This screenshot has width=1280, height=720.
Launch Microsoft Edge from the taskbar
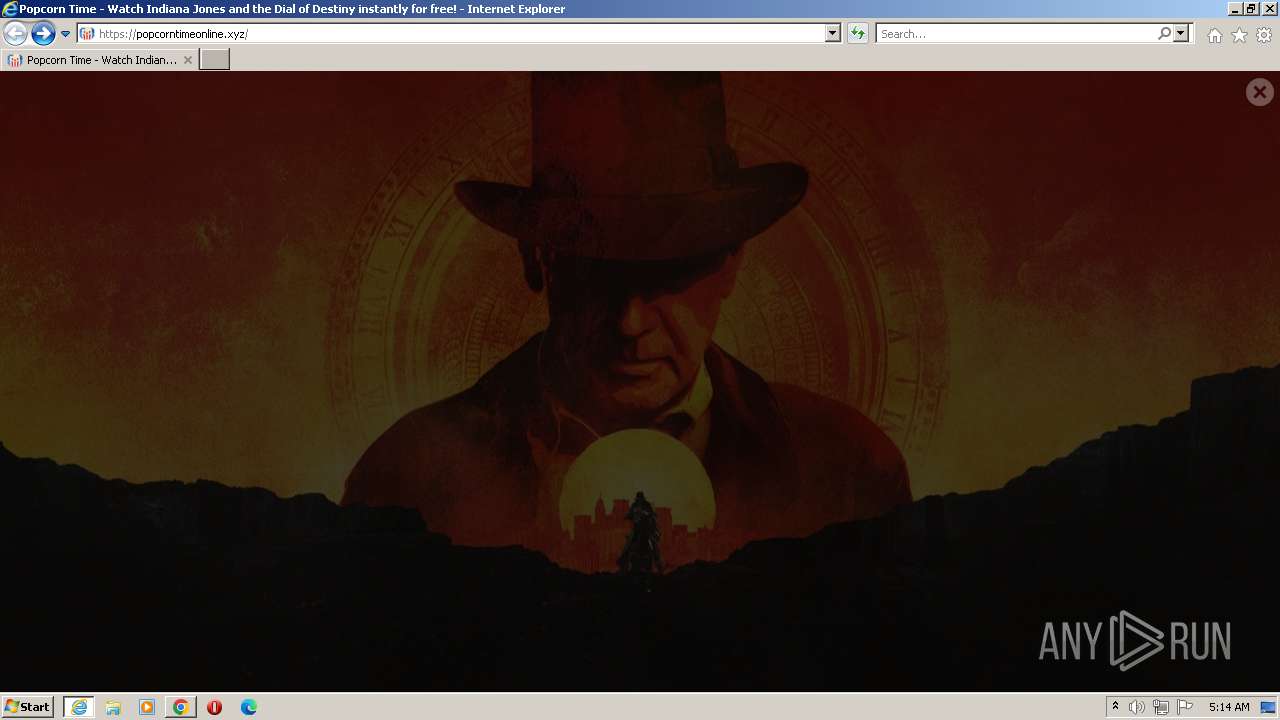pos(249,706)
